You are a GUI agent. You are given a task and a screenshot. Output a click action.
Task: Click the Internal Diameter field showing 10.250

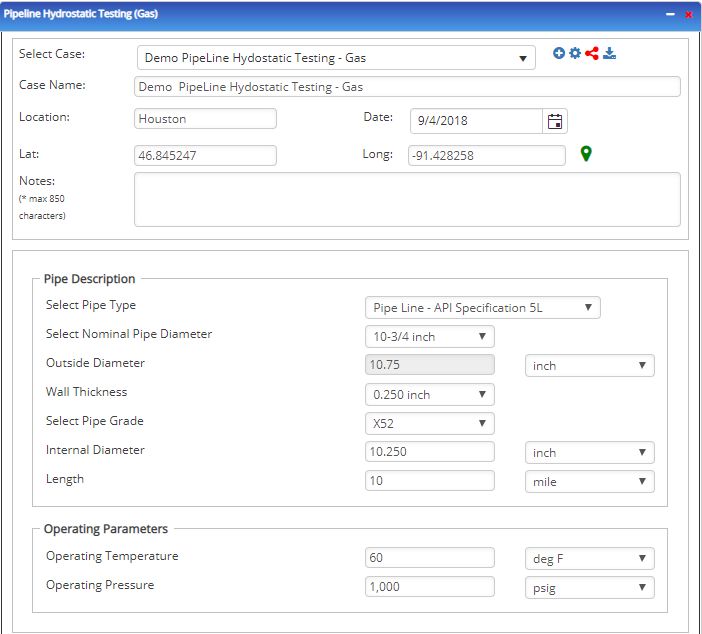(x=430, y=451)
